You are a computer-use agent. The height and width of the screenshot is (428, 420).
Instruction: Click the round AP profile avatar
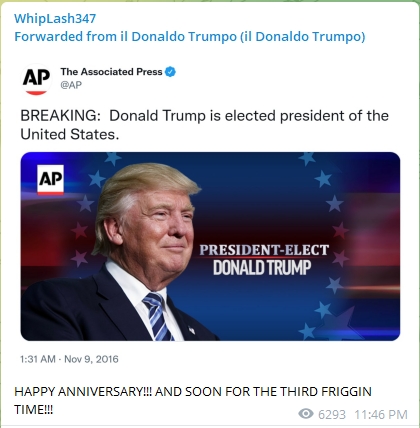(x=36, y=79)
